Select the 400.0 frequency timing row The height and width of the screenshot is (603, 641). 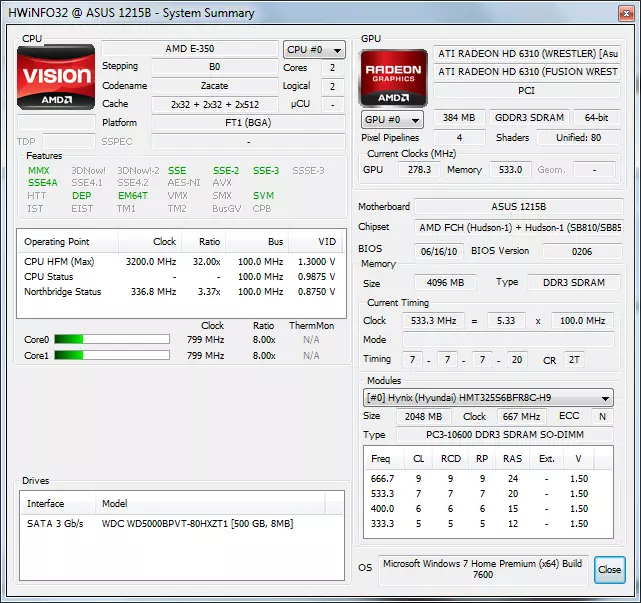pos(488,509)
